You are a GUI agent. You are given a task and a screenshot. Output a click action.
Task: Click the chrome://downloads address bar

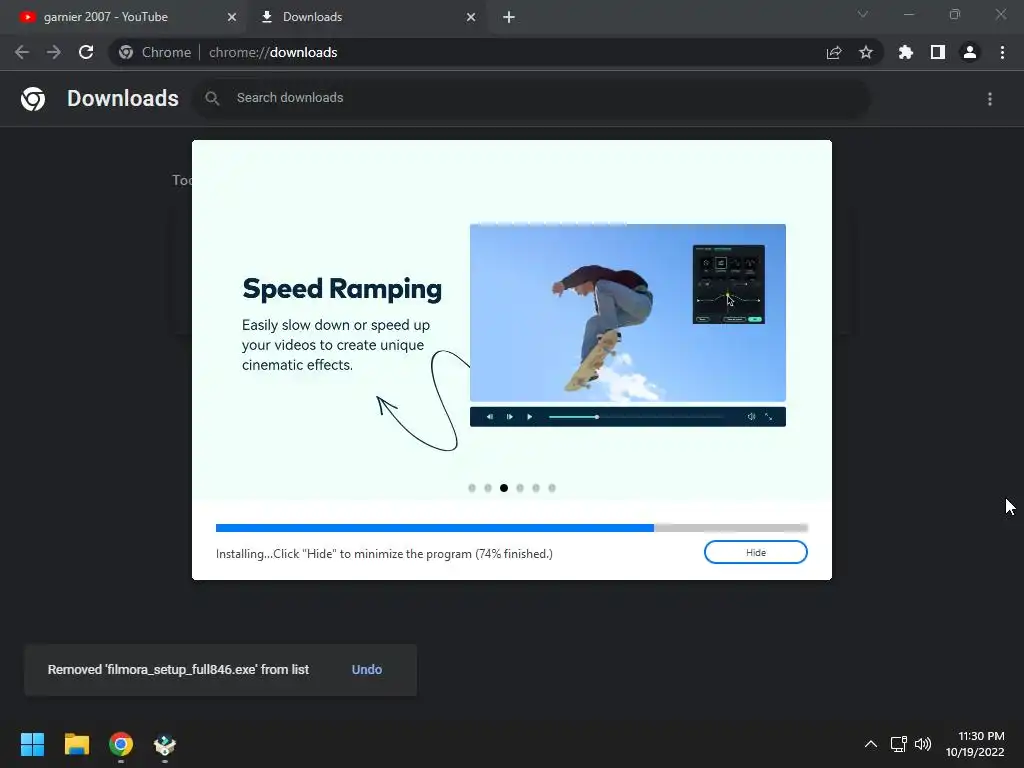(x=496, y=52)
